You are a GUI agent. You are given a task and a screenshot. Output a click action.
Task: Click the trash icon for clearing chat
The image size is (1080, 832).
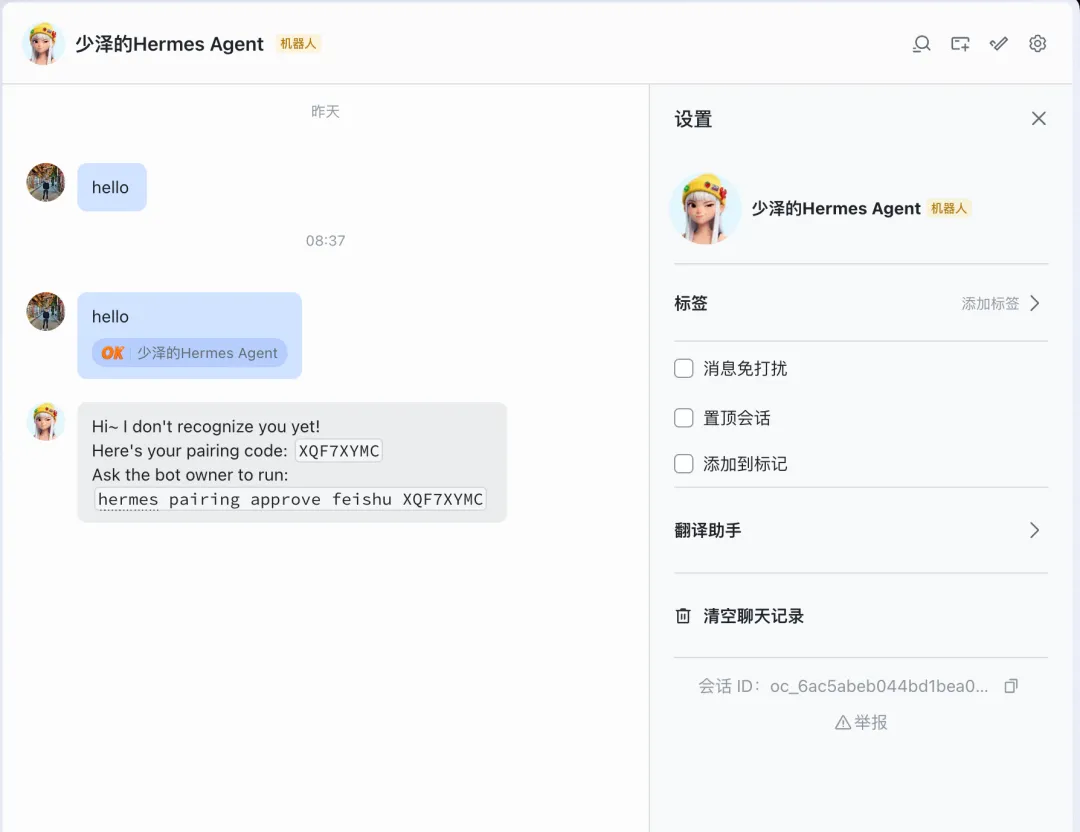point(683,616)
